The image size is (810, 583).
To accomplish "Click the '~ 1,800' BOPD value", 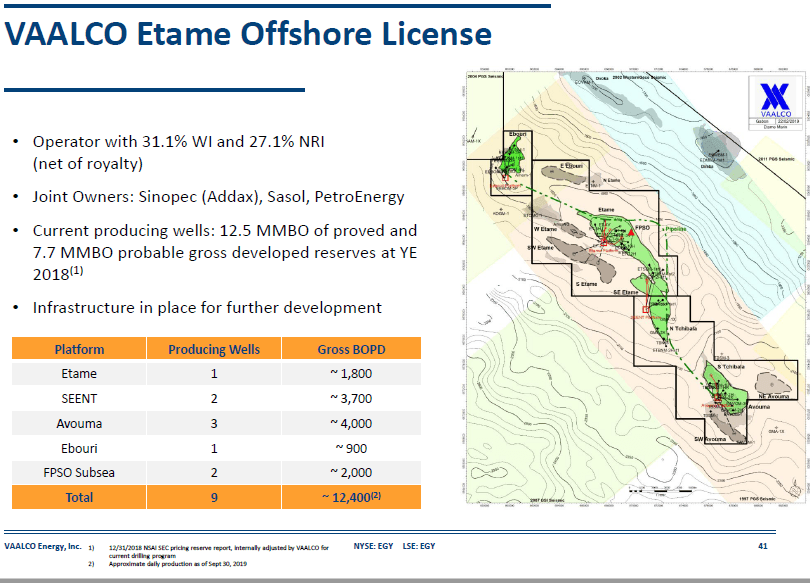I will pyautogui.click(x=351, y=373).
